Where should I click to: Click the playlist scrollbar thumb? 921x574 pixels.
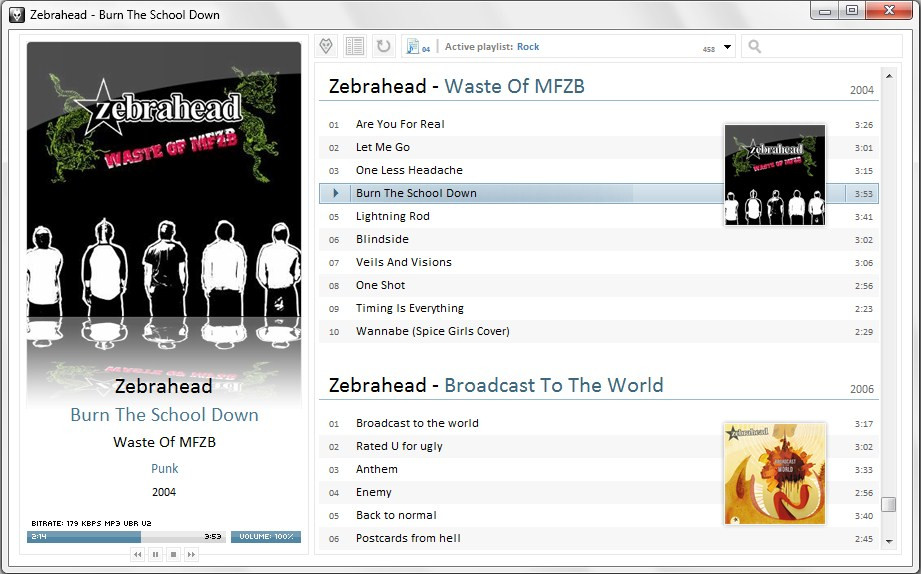click(889, 504)
